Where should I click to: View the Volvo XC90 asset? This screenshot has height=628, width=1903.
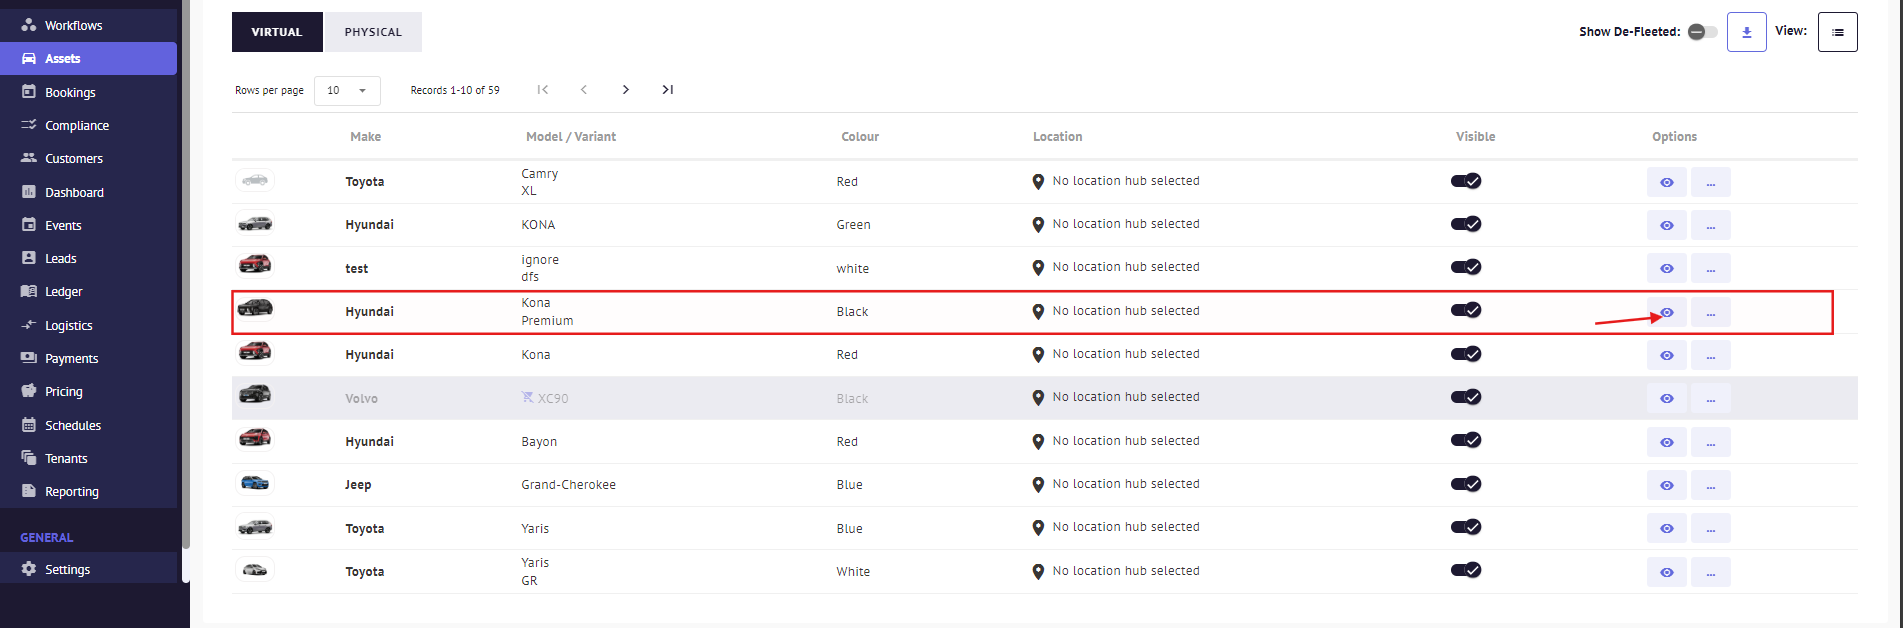[x=1667, y=398]
